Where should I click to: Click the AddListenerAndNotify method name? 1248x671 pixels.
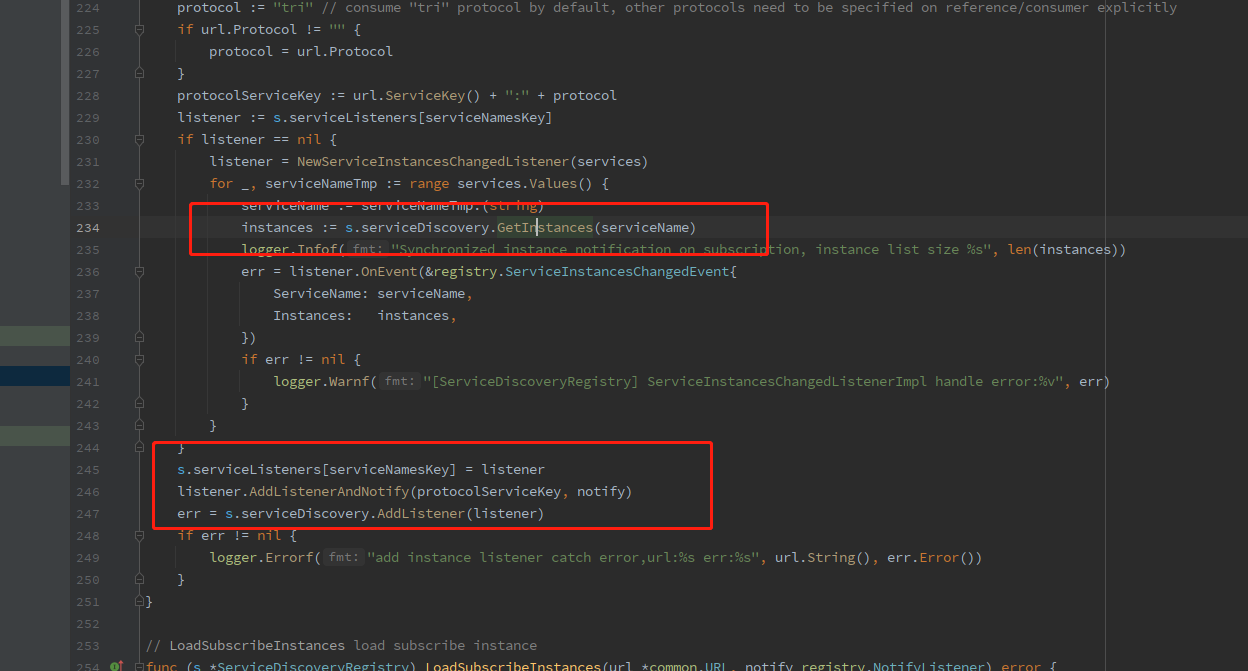328,492
